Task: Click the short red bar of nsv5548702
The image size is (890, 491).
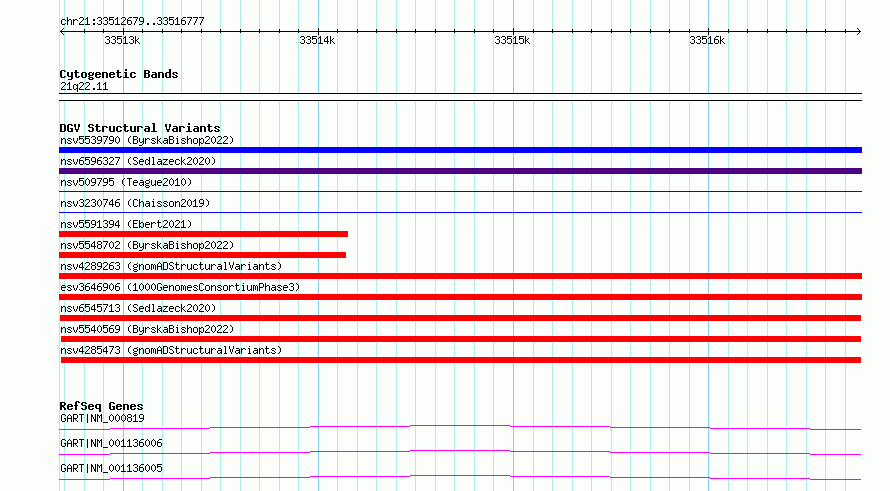Action: coord(203,255)
